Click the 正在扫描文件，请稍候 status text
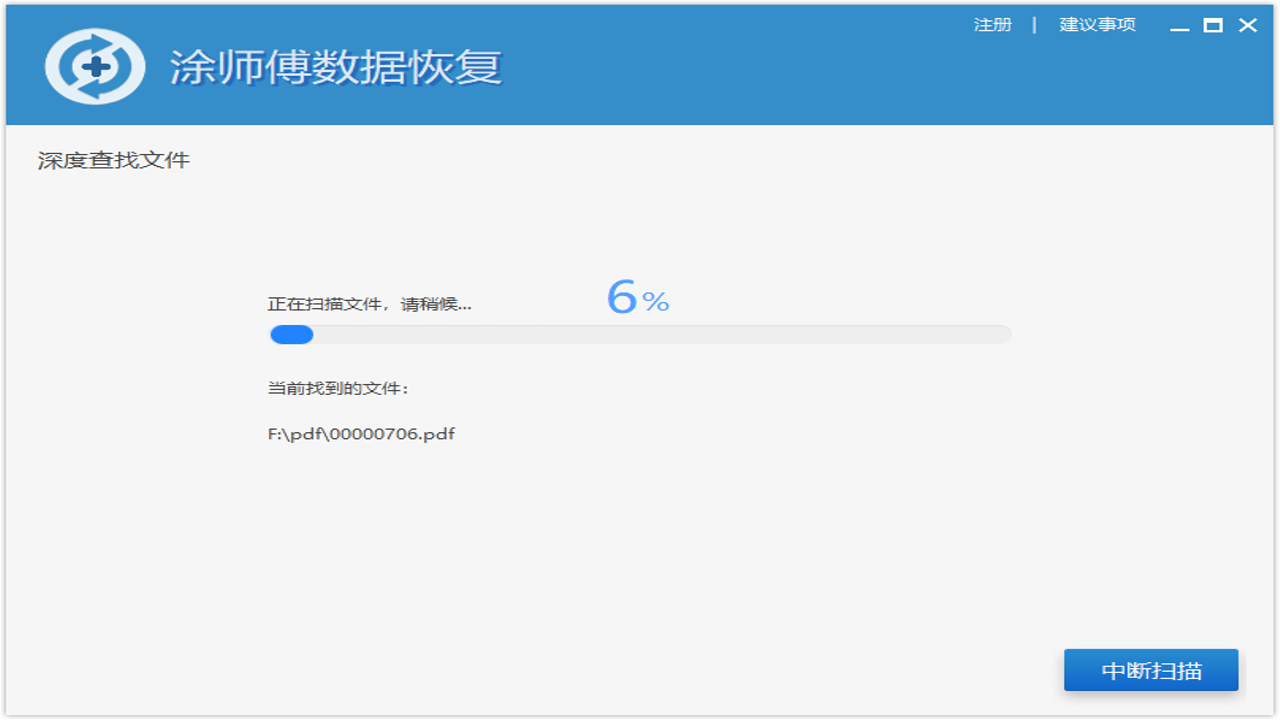 [x=369, y=304]
